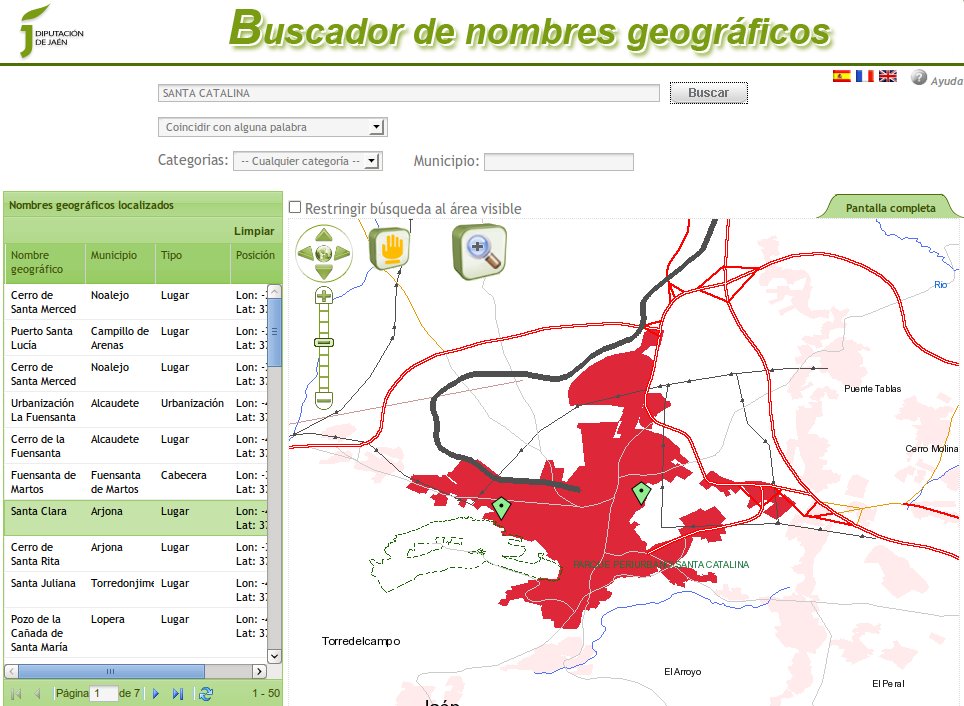Click the Diputación de Jaén logo

pyautogui.click(x=51, y=31)
